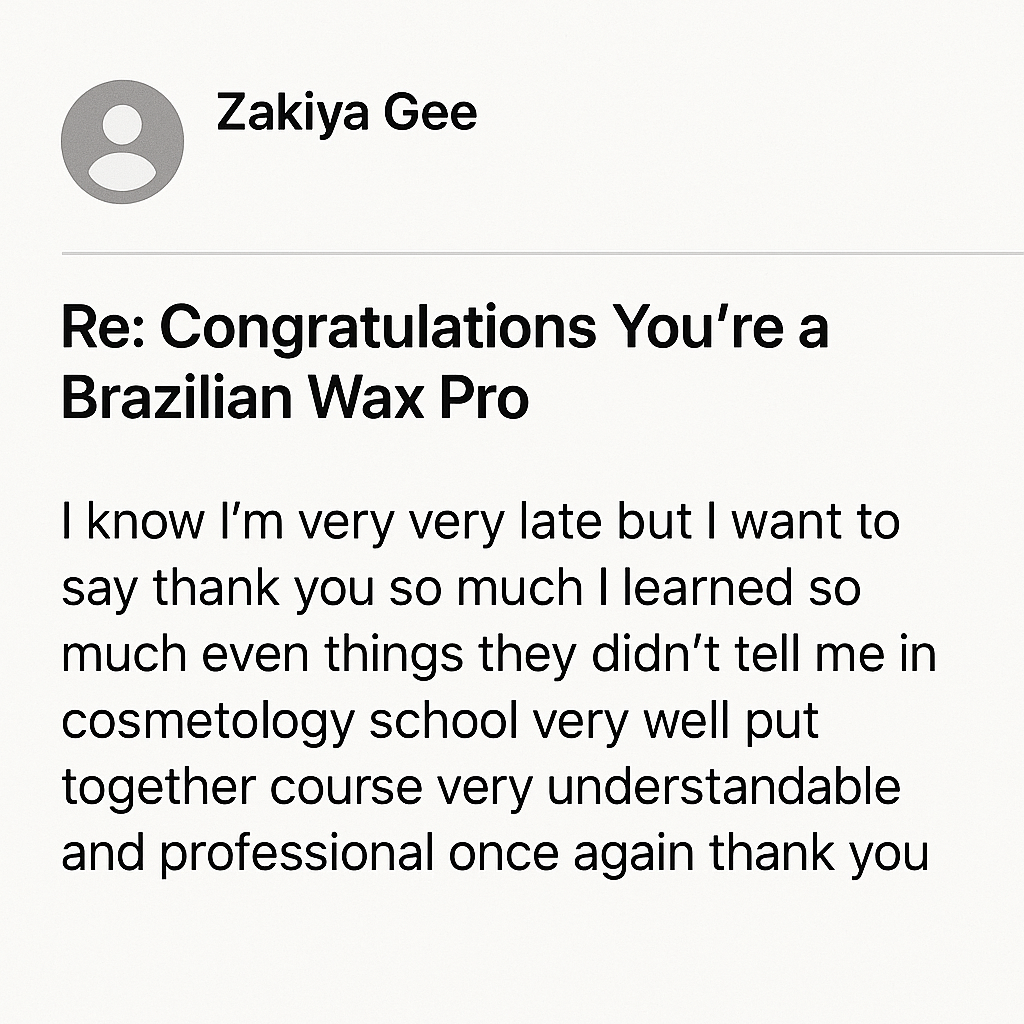Click the word "again" in the last line
Screen dimensions: 1024x1024
[x=633, y=856]
